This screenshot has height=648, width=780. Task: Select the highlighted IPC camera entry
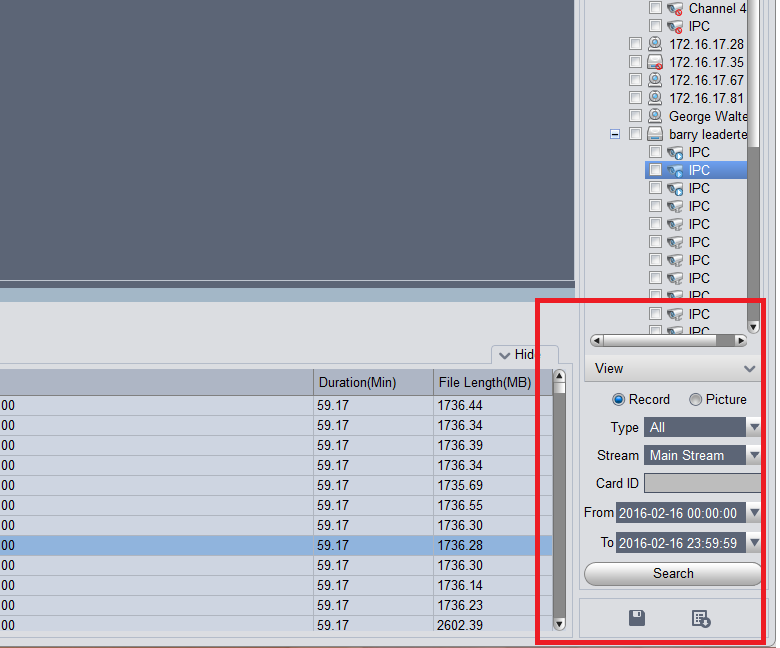coord(695,170)
